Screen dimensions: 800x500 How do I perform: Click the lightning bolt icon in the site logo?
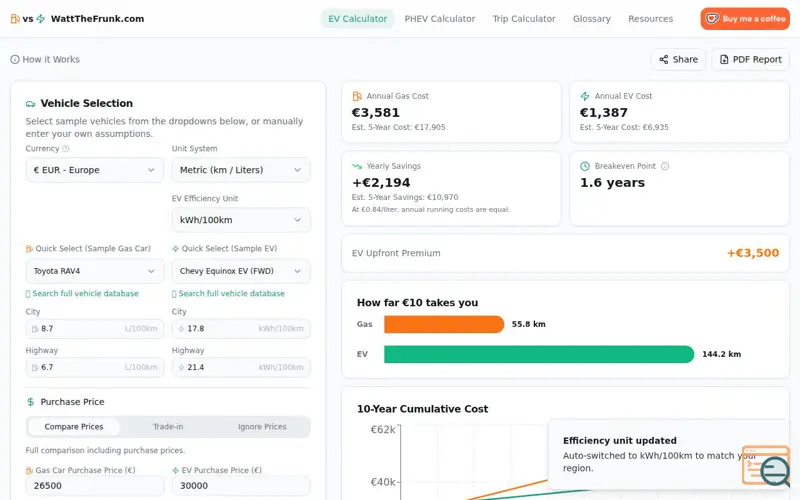coord(41,19)
